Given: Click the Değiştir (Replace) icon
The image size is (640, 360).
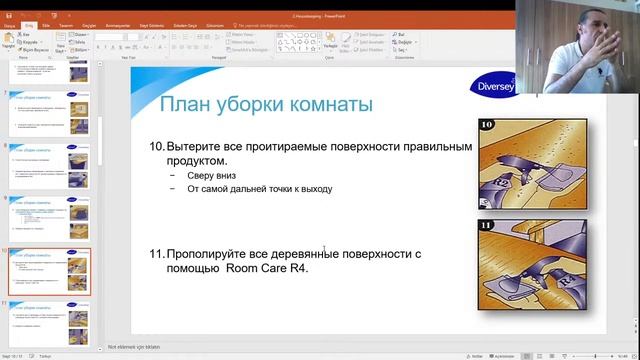Looking at the screenshot, I should [x=395, y=42].
